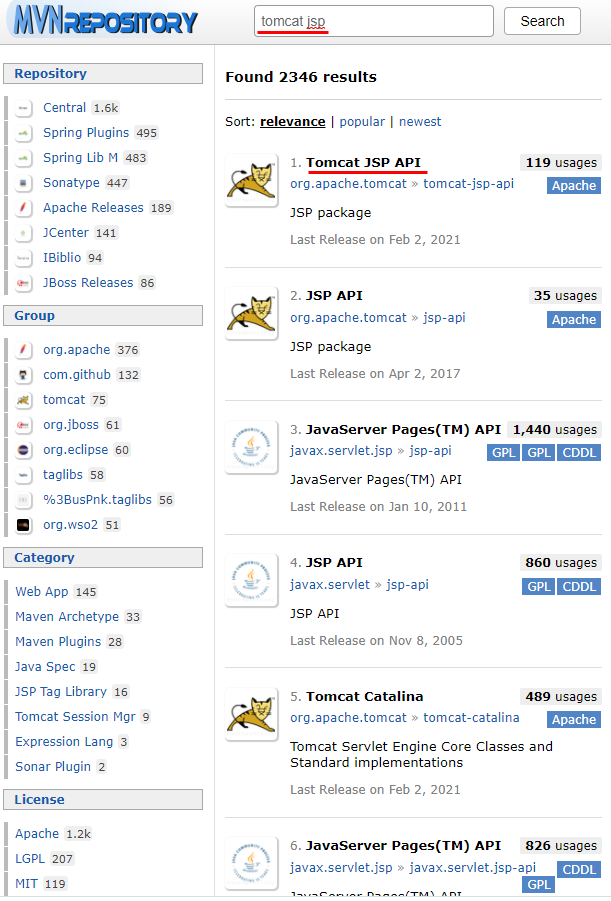This screenshot has height=901, width=611.
Task: Filter by Spring Plugins repository
Action: point(86,133)
